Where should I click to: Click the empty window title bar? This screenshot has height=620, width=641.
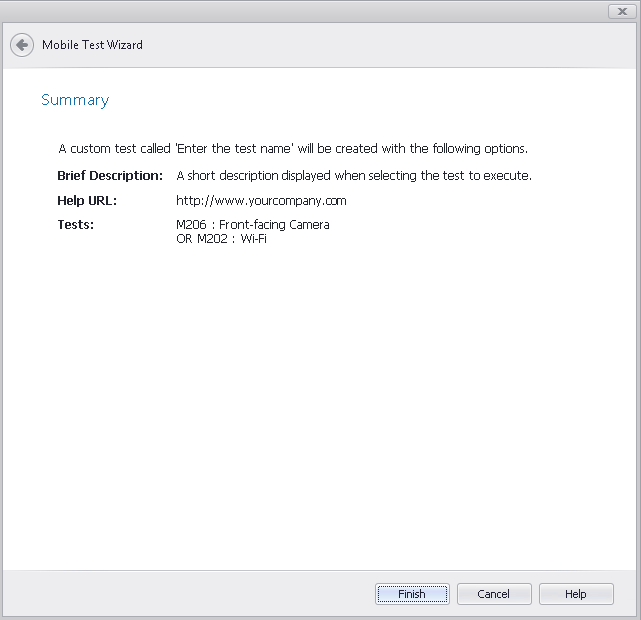coord(300,11)
